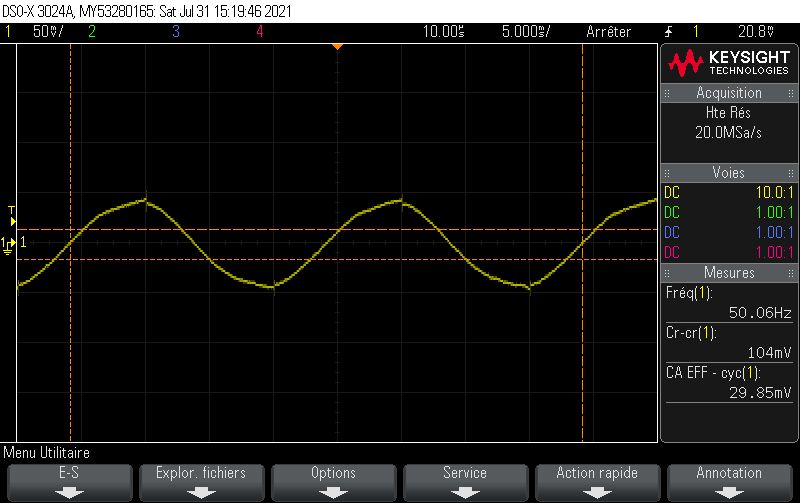This screenshot has width=800, height=503.
Task: Toggle channel 2 in the top bar
Action: [x=91, y=32]
